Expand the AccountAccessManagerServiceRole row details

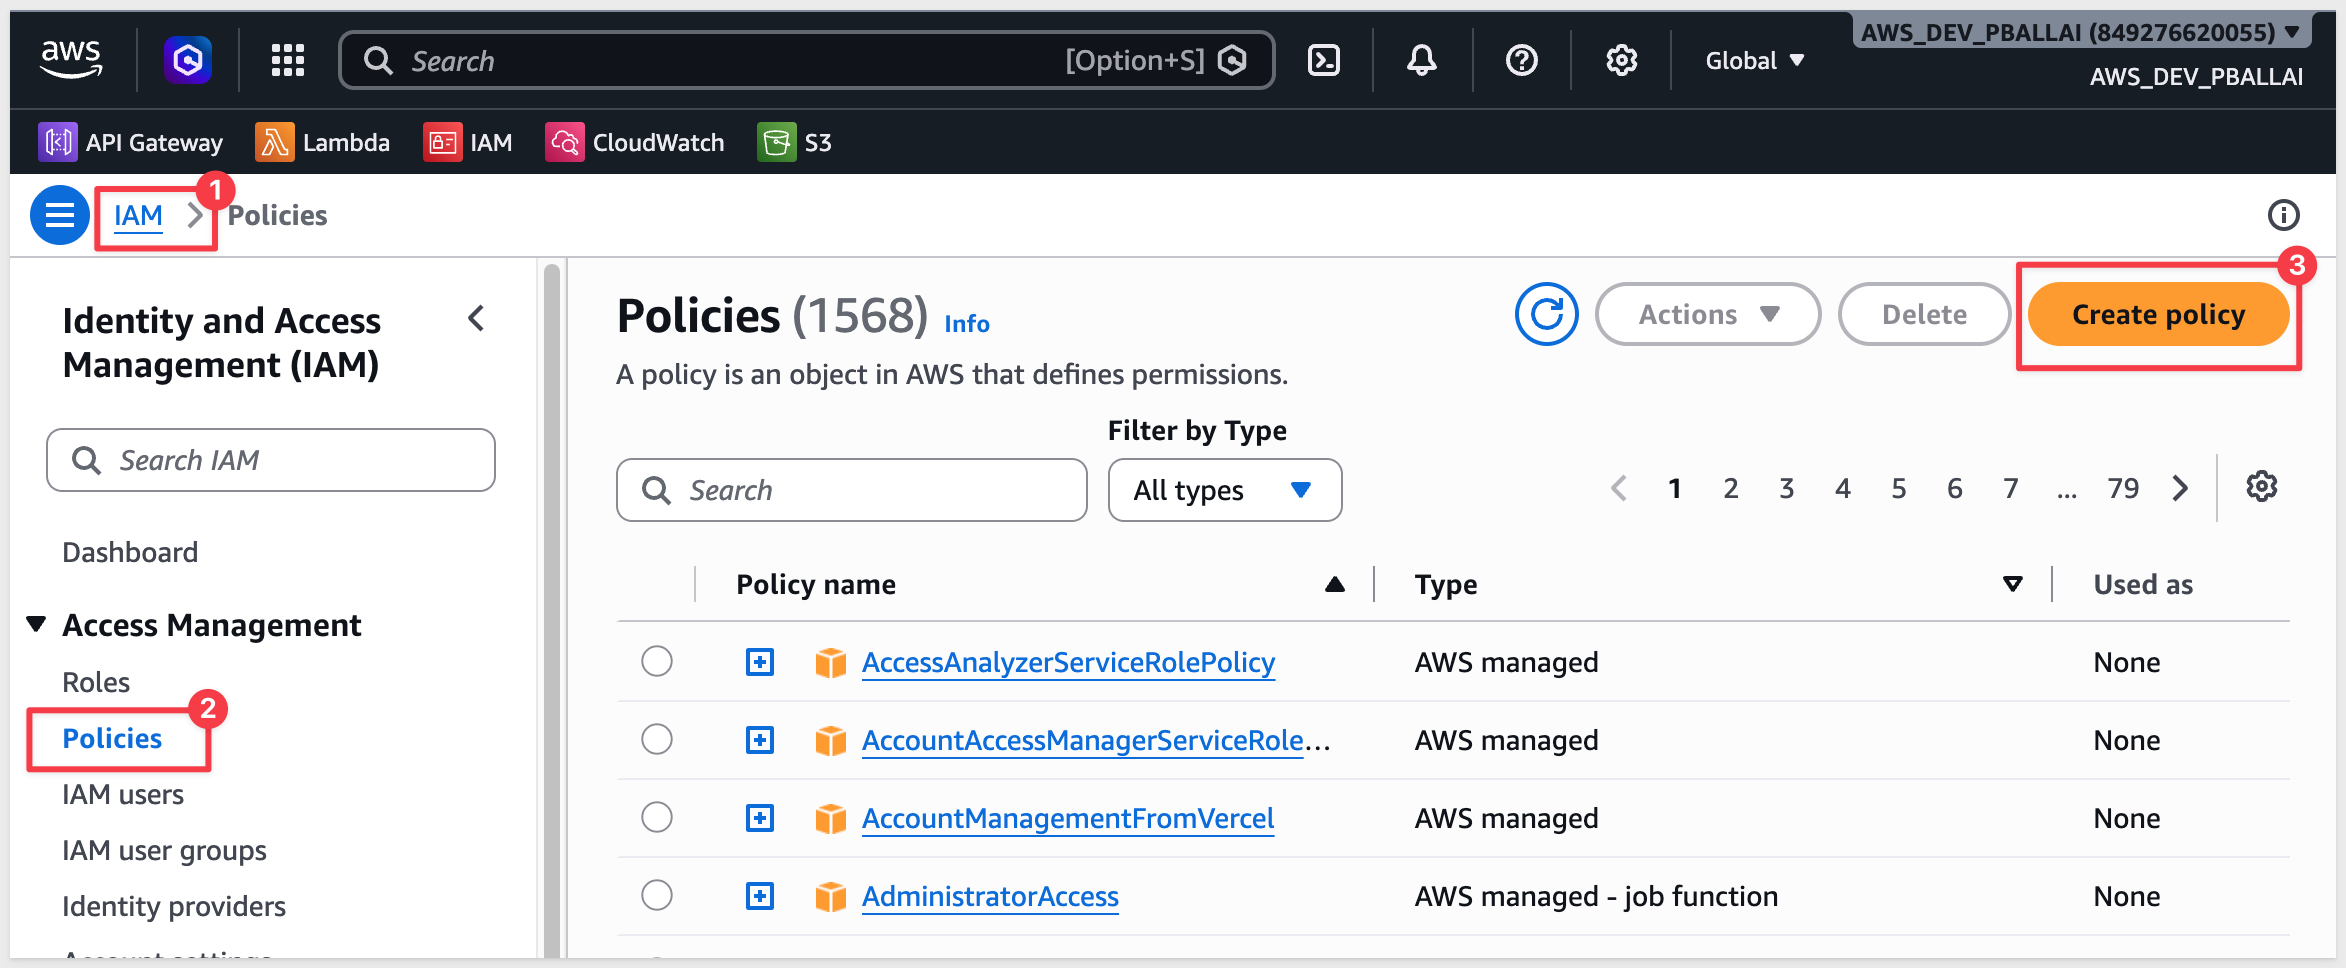coord(760,740)
